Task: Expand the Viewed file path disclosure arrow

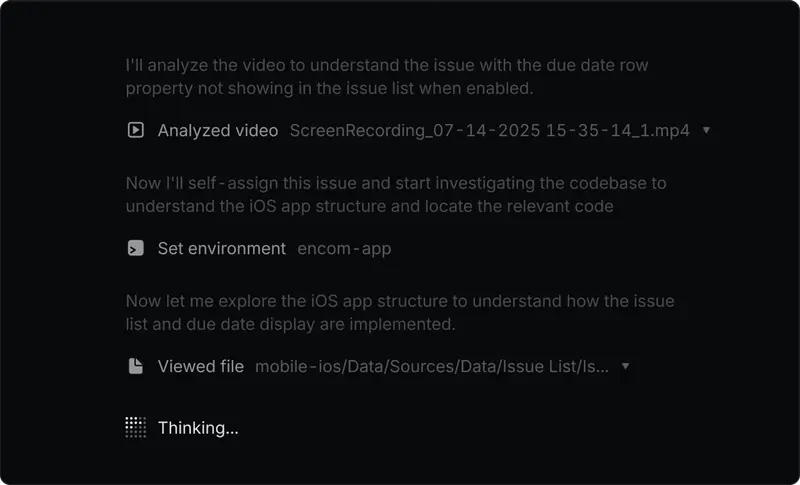Action: point(625,366)
